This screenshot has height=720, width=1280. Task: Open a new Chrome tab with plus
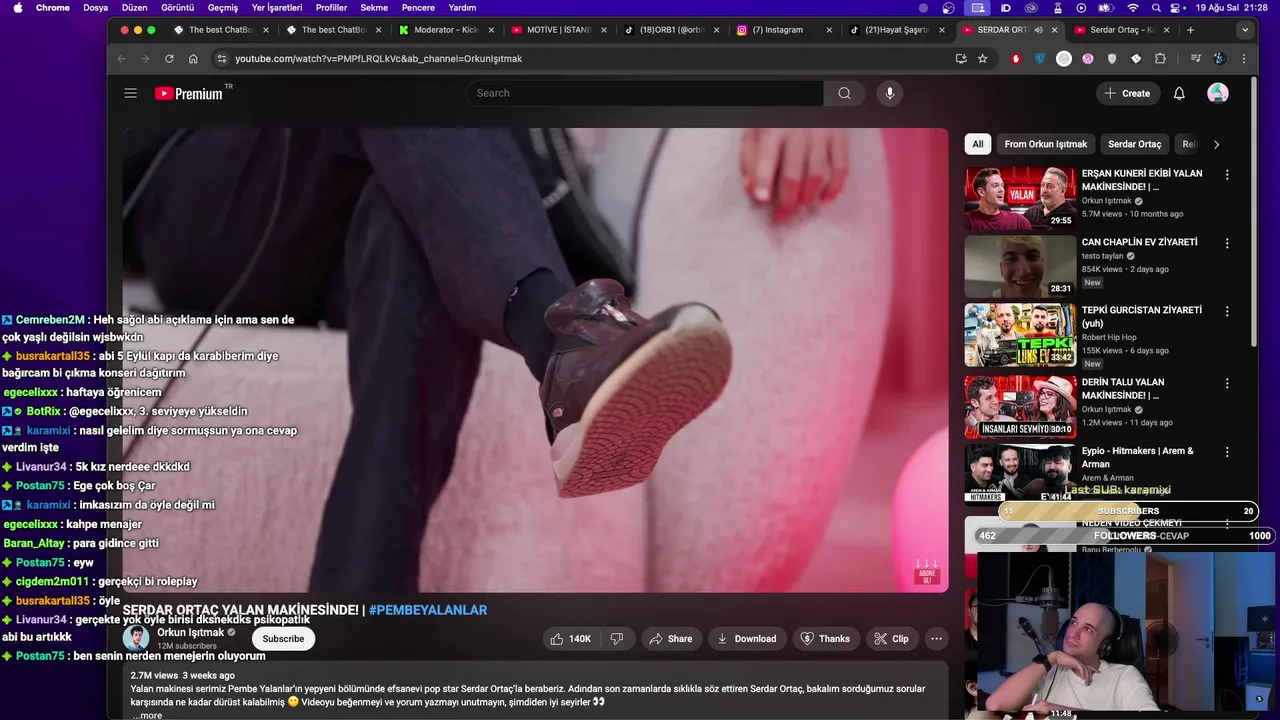pos(1190,30)
